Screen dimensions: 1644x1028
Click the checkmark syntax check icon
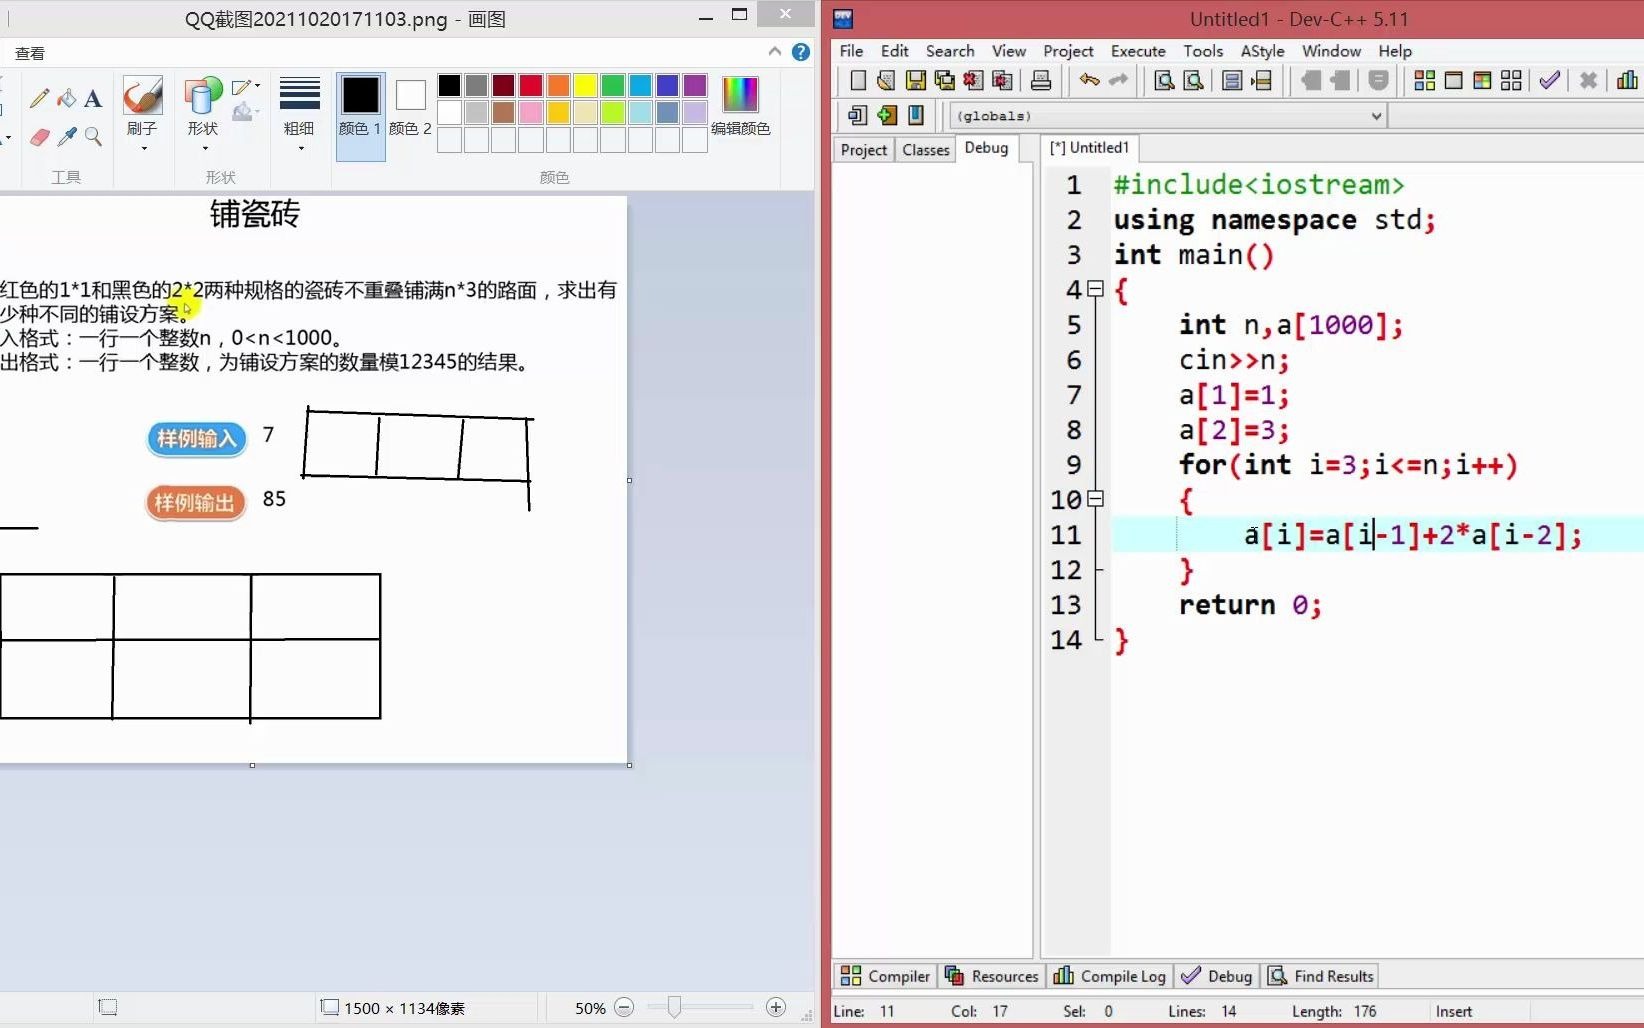1549,80
